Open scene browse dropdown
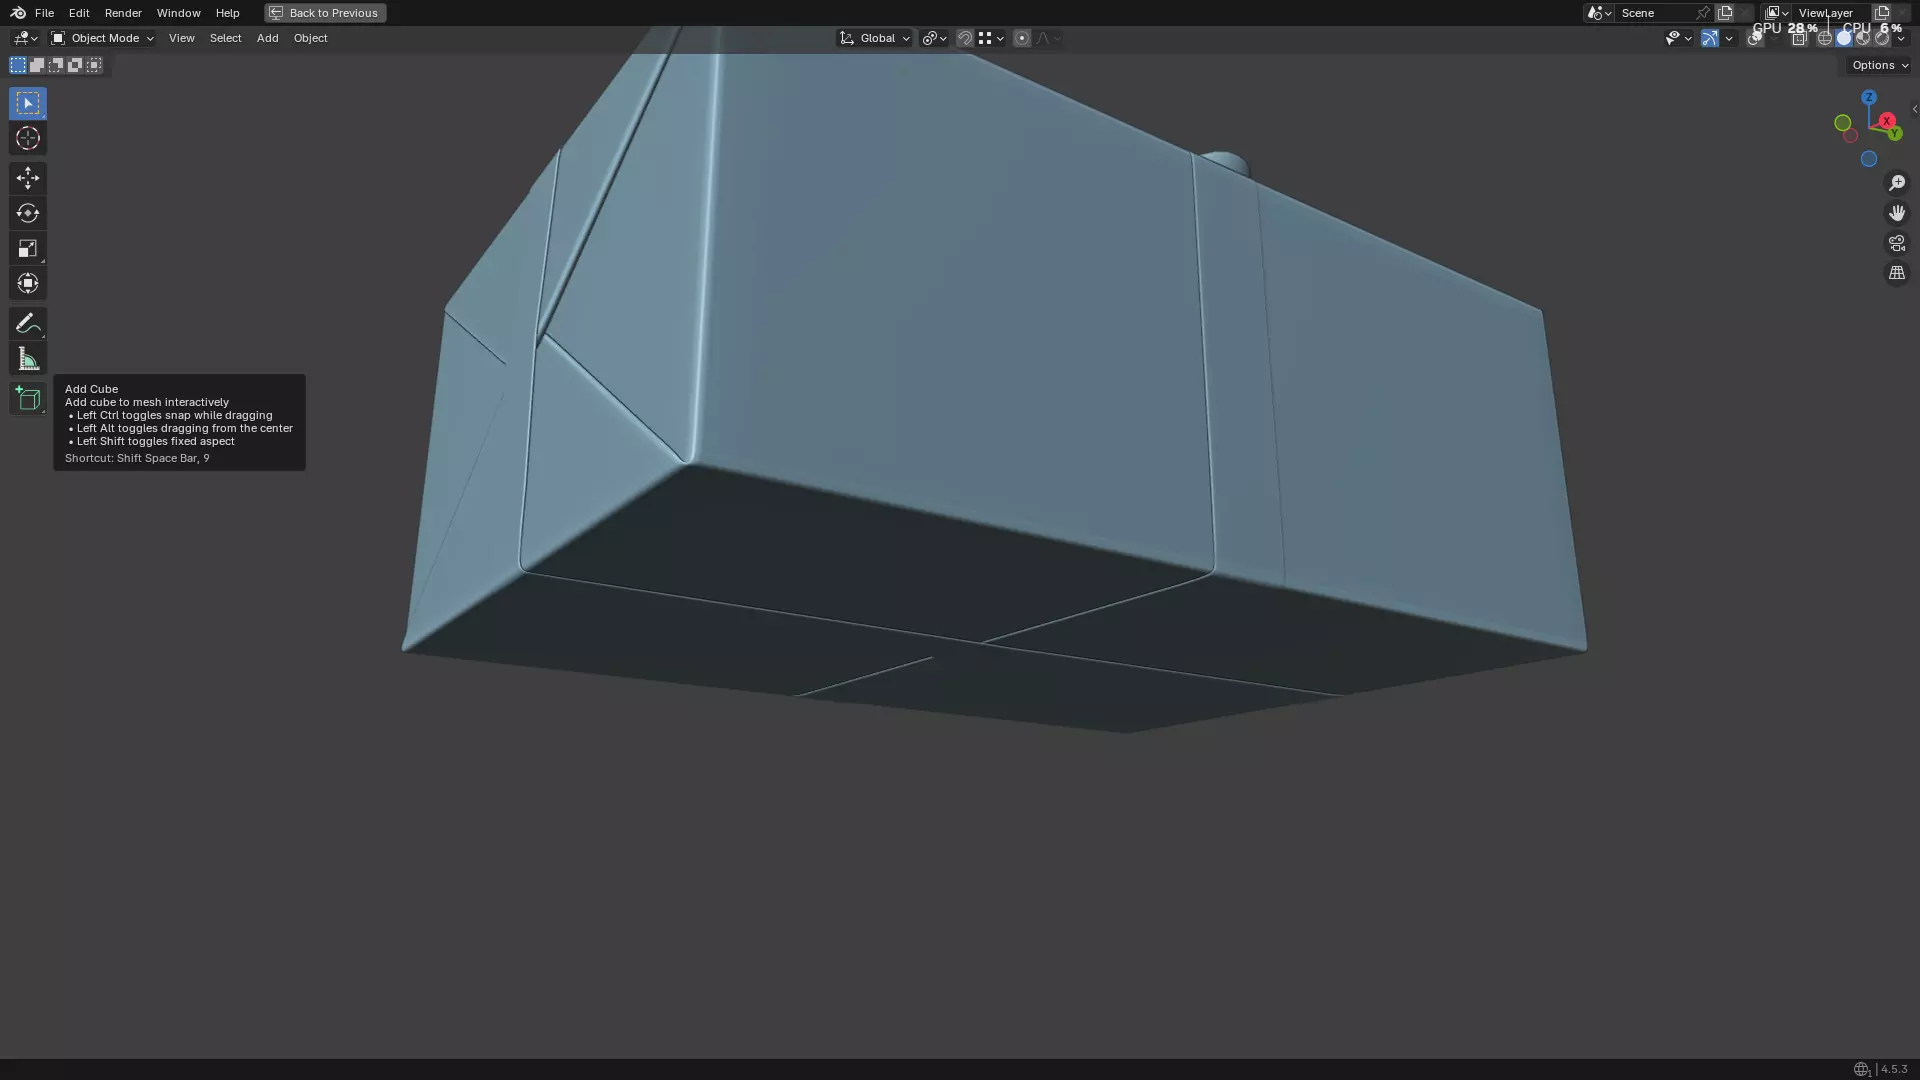 [x=1599, y=13]
